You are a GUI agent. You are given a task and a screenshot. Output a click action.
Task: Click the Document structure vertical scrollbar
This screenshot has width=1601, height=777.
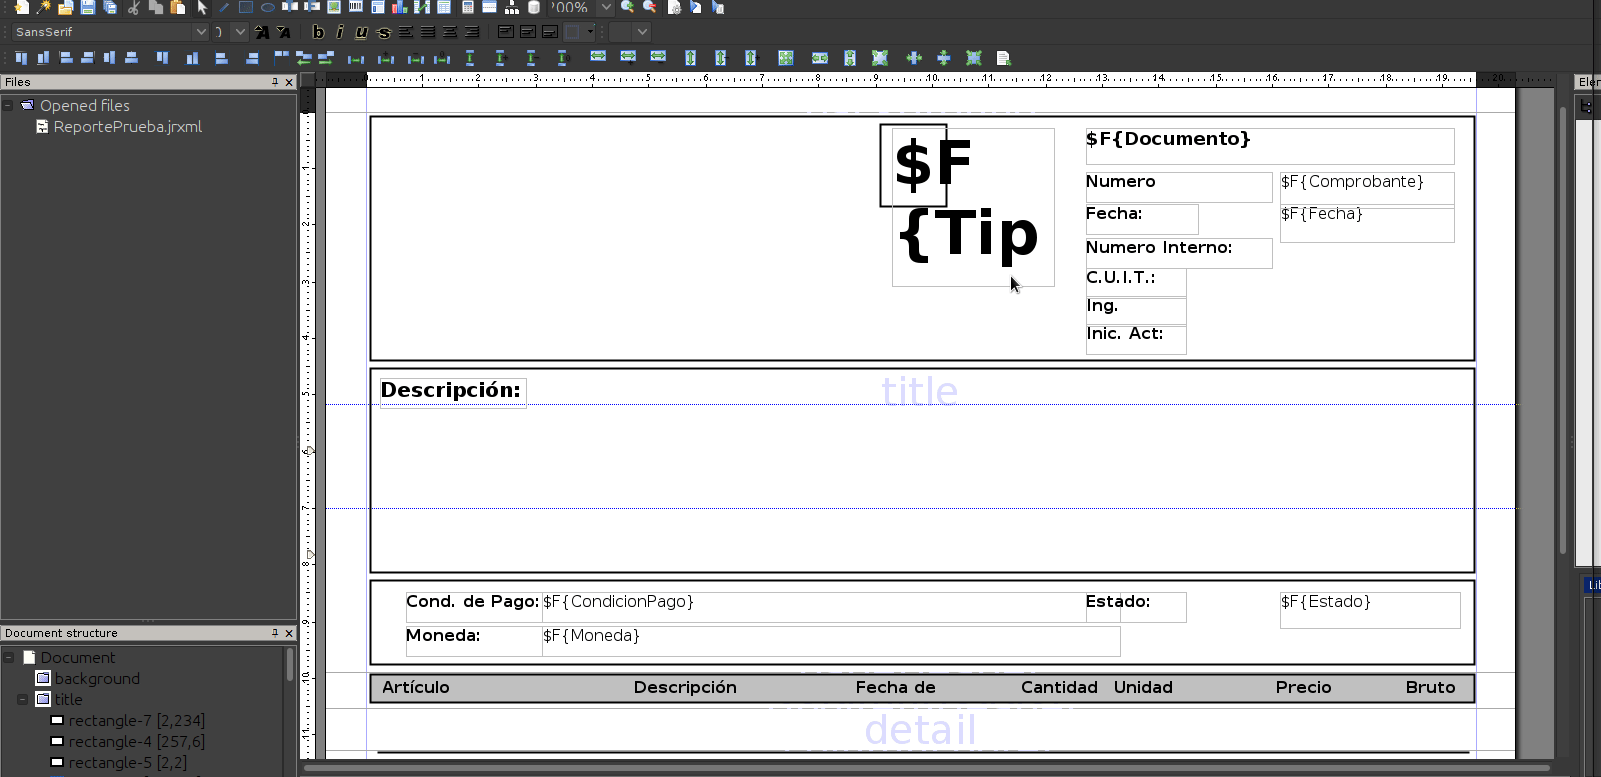(290, 665)
